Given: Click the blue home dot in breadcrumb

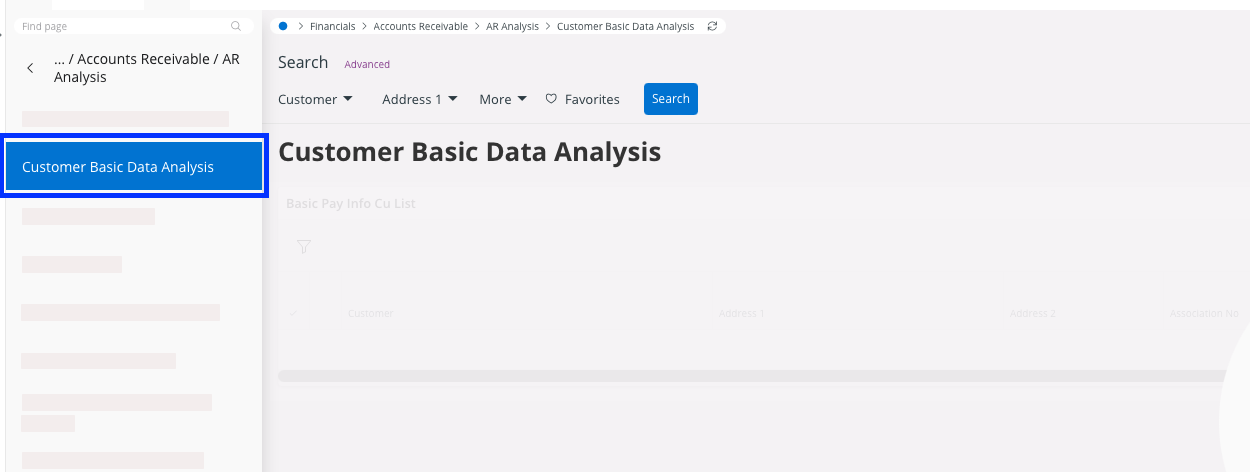Looking at the screenshot, I should (x=284, y=26).
